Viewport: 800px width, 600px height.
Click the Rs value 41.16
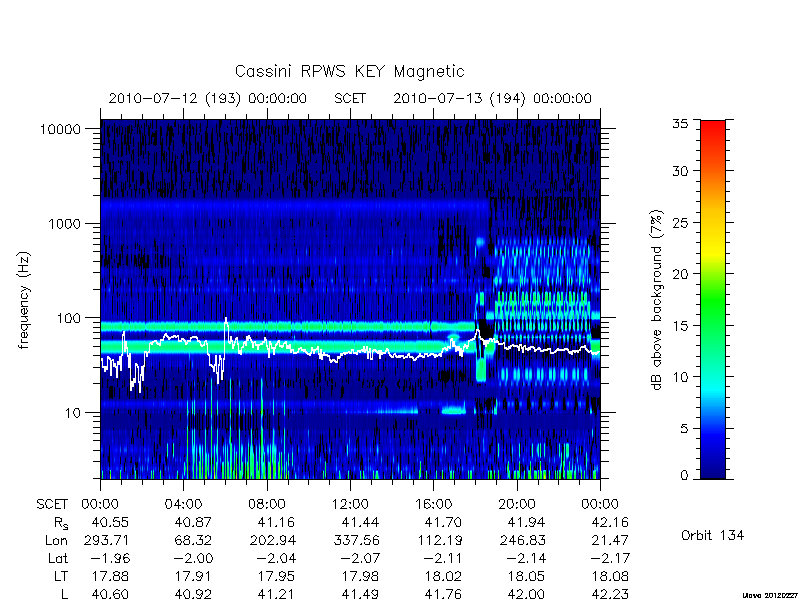[x=277, y=522]
